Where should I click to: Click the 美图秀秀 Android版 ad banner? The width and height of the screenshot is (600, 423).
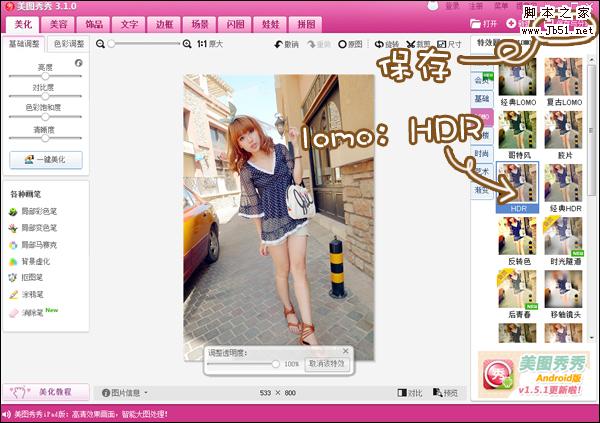[x=534, y=375]
